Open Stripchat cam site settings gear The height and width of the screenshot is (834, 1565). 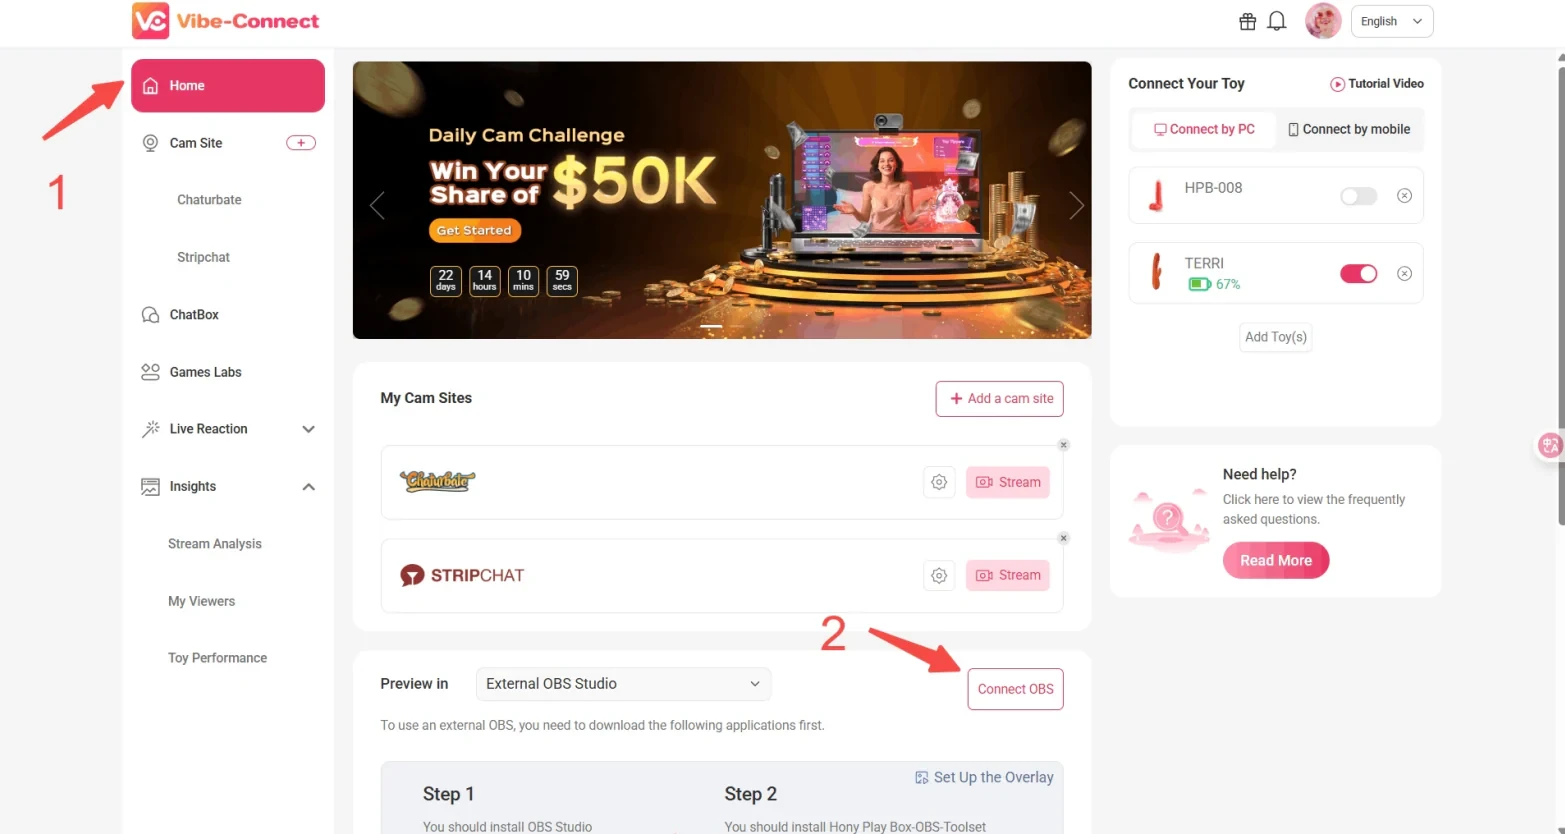coord(939,575)
